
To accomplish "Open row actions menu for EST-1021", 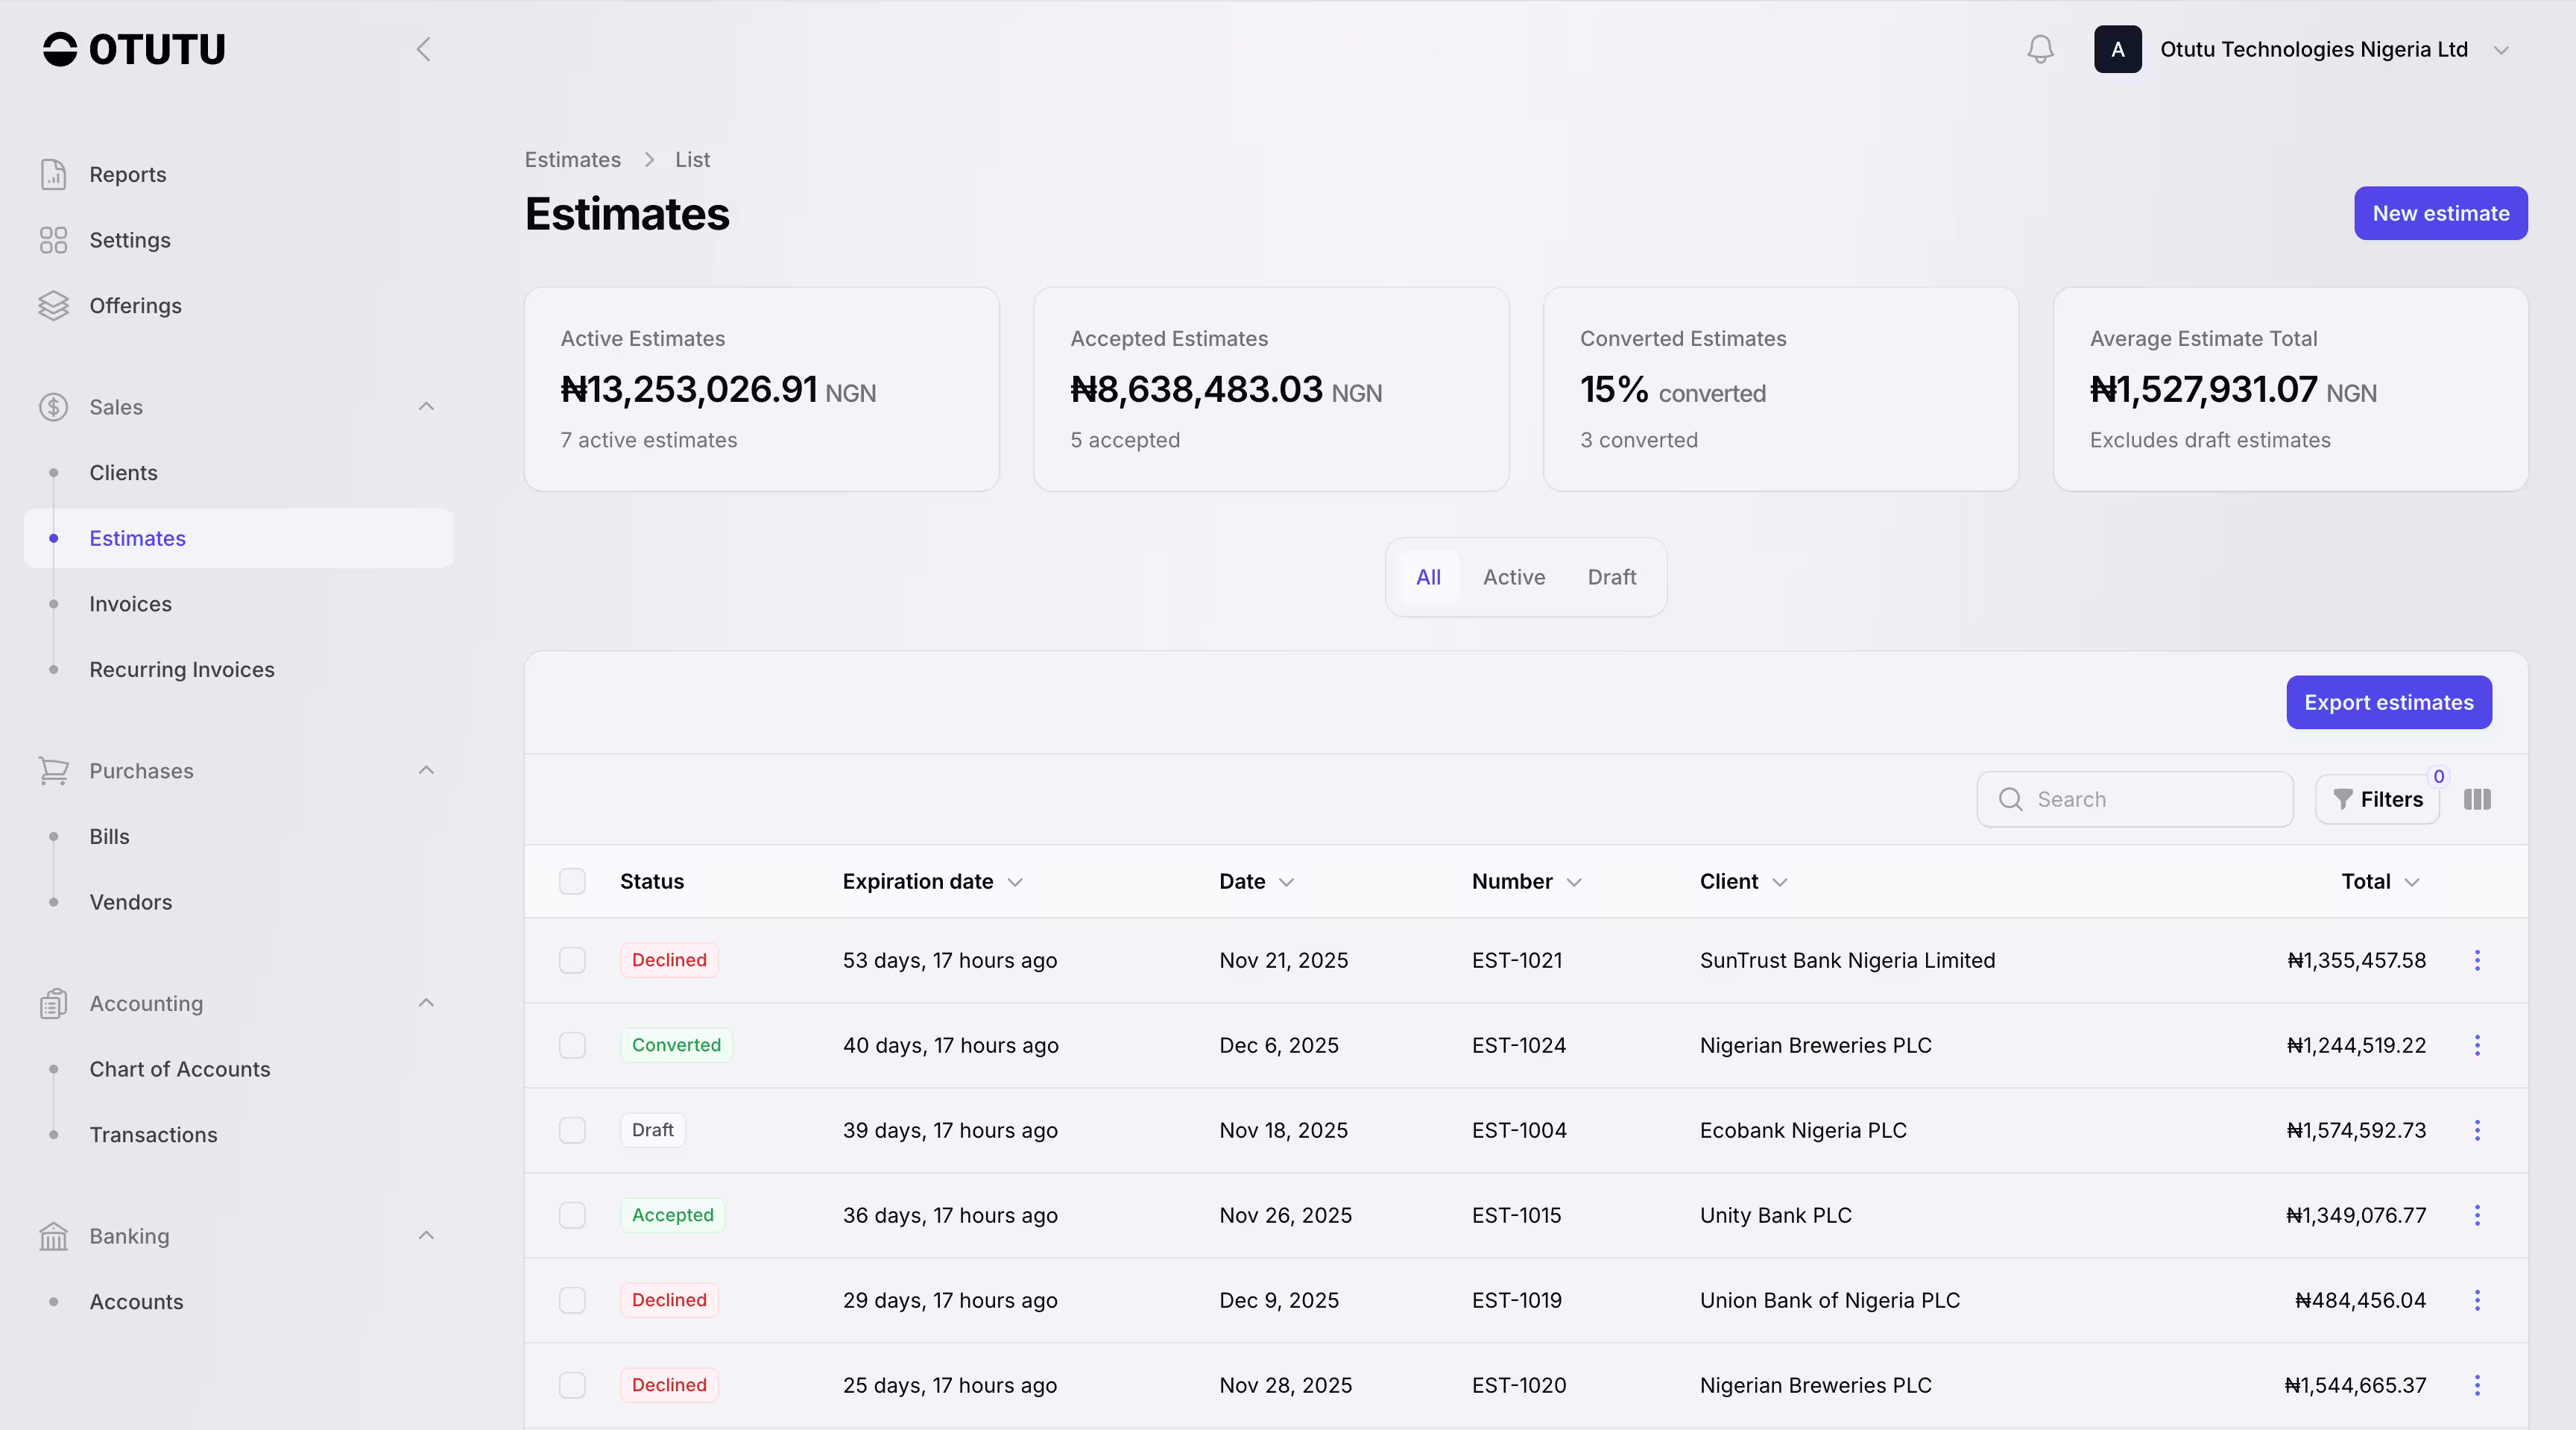I will click(x=2477, y=960).
